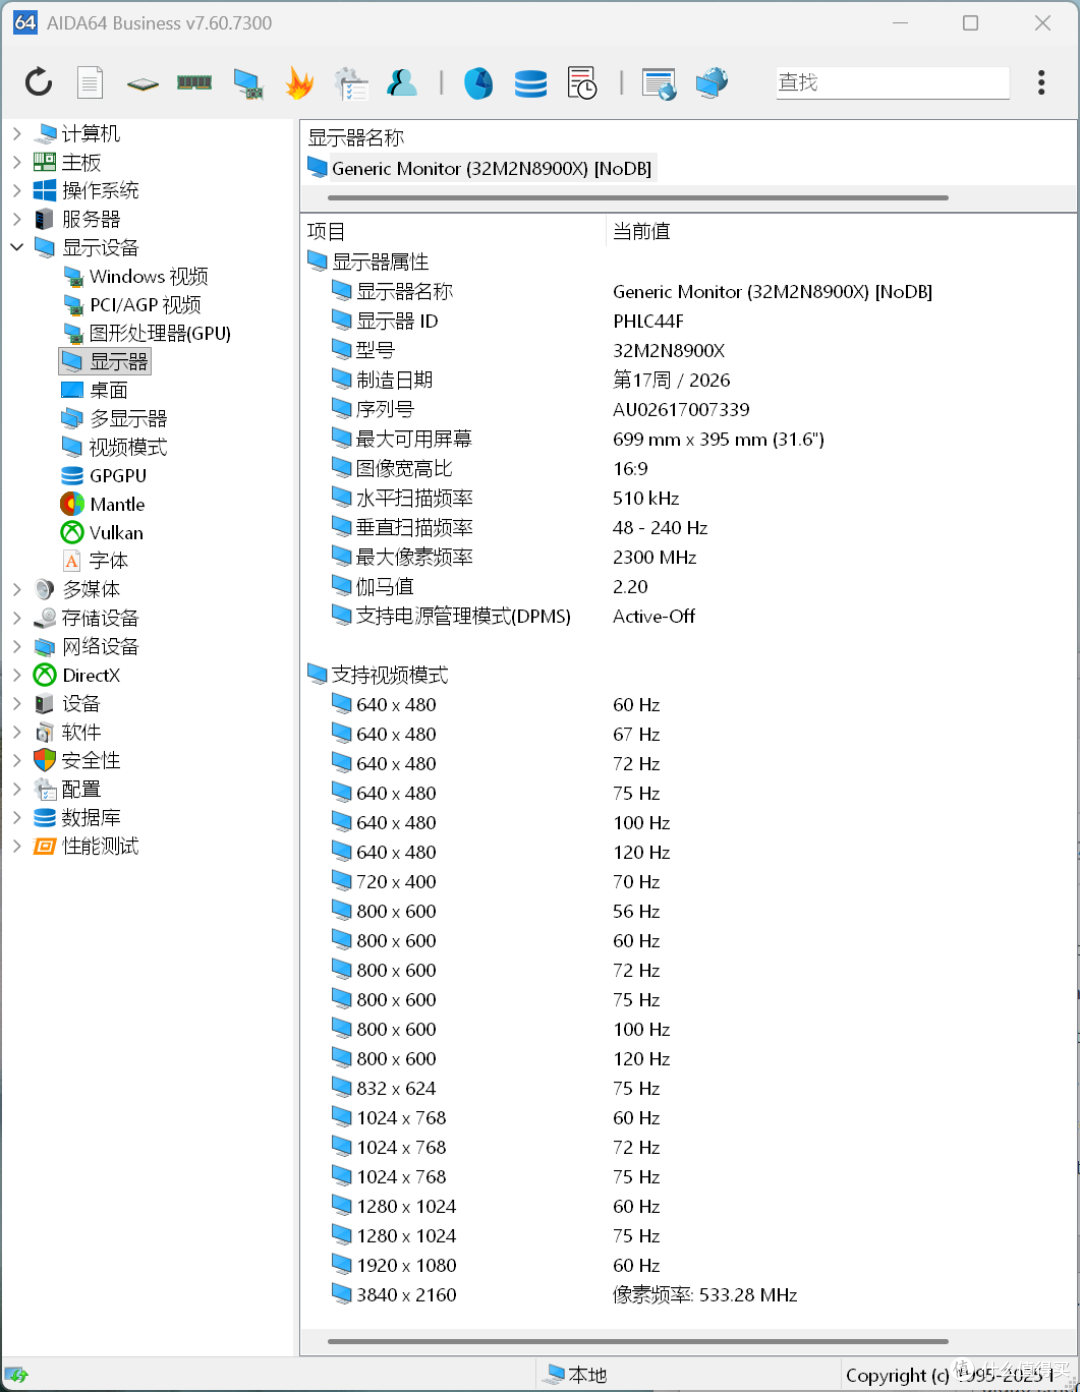Viewport: 1080px width, 1392px height.
Task: Select the 序列号 row
Action: [686, 409]
